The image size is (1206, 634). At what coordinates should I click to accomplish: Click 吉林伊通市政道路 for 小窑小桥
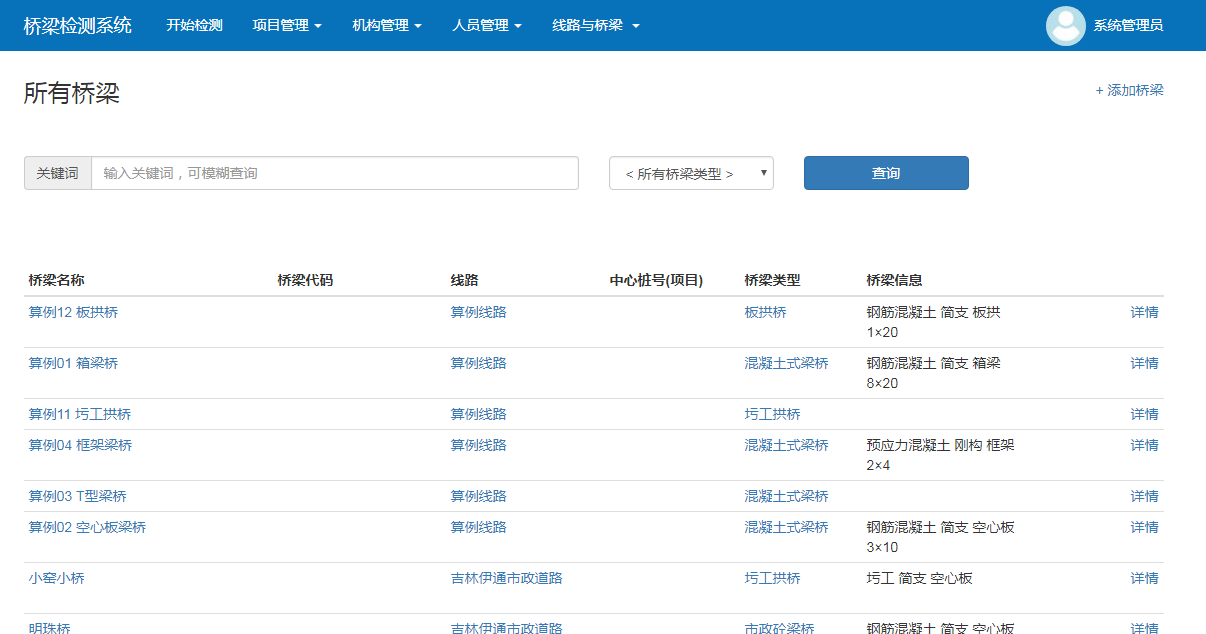click(506, 578)
